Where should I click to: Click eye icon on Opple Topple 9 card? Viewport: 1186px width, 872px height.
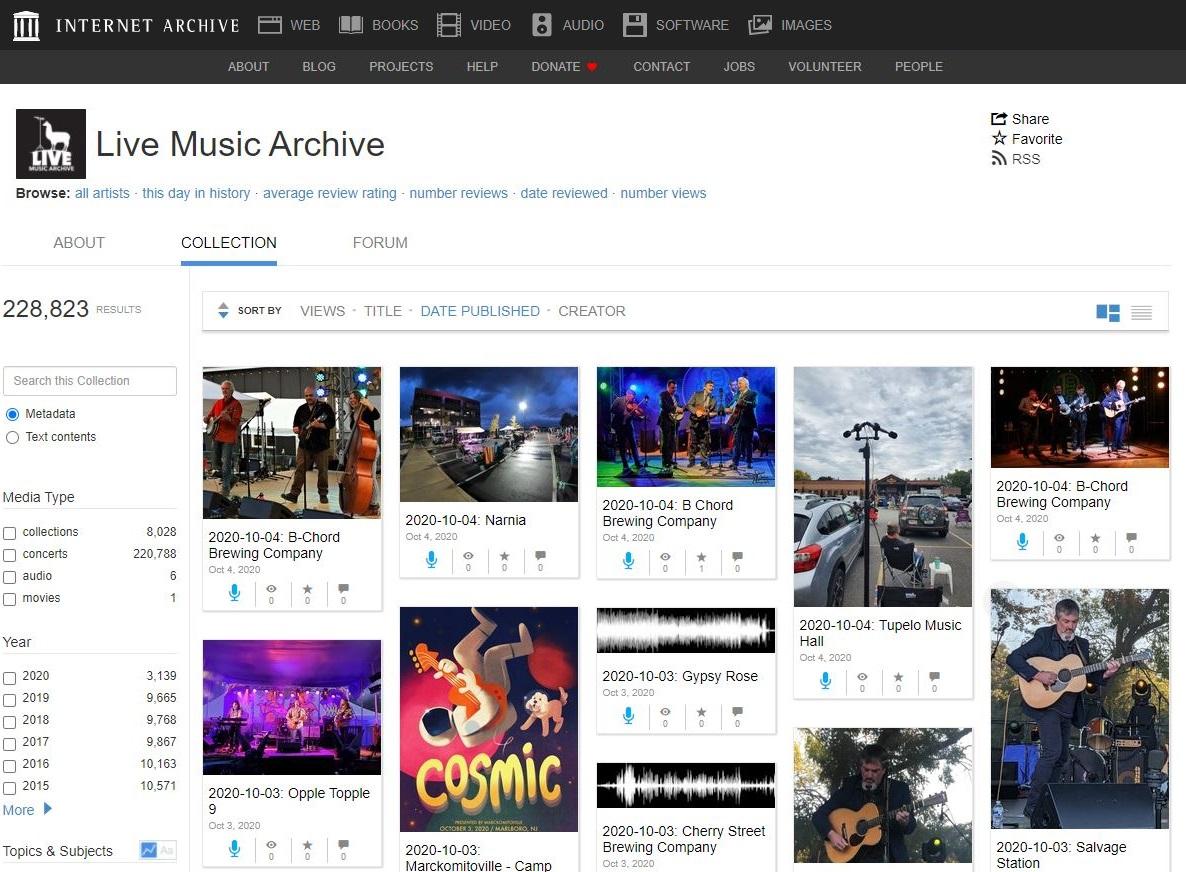pos(271,845)
